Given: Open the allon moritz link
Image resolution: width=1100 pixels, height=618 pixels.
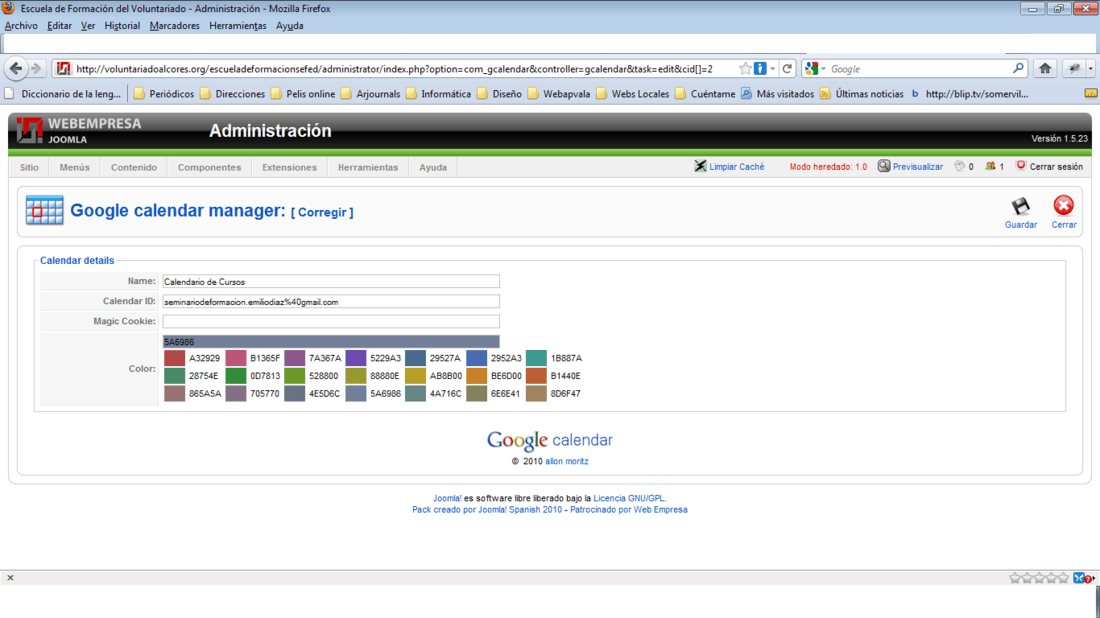Looking at the screenshot, I should coord(567,461).
